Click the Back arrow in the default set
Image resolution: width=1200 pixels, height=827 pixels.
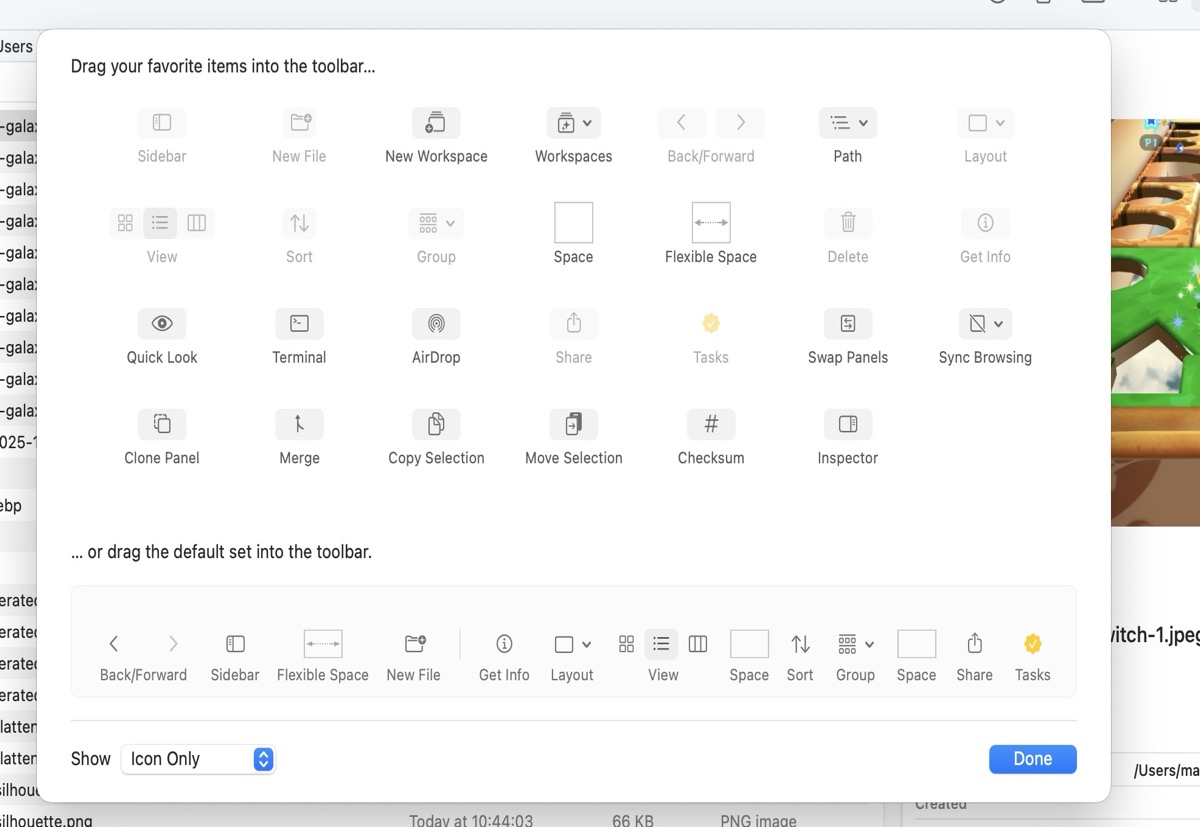[114, 644]
